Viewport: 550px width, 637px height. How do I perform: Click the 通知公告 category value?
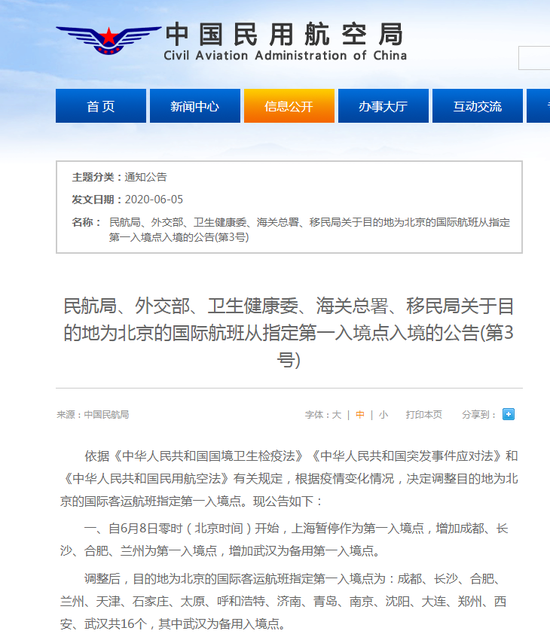click(x=146, y=177)
